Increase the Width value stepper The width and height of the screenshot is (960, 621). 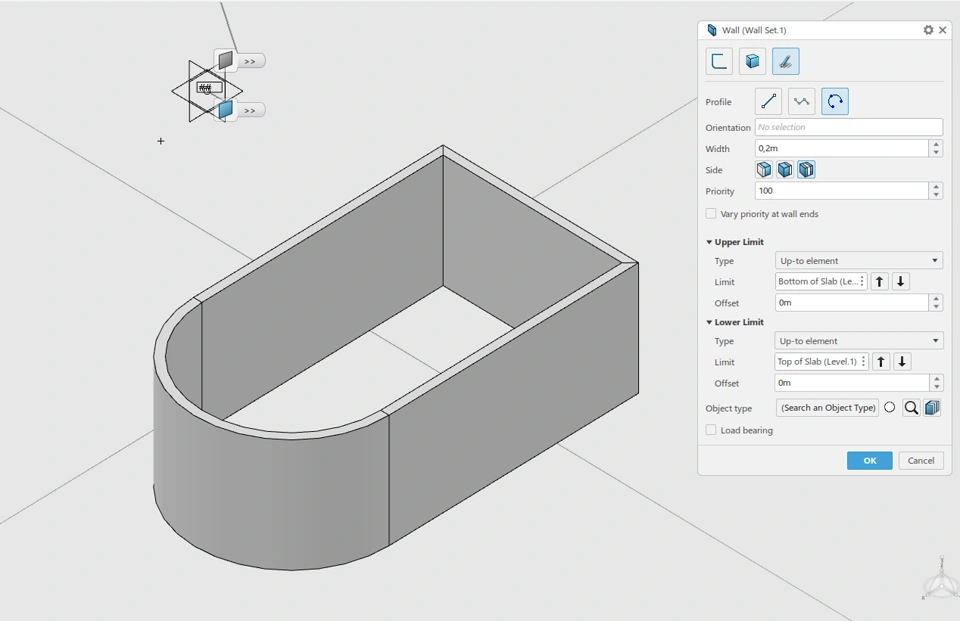pyautogui.click(x=936, y=145)
